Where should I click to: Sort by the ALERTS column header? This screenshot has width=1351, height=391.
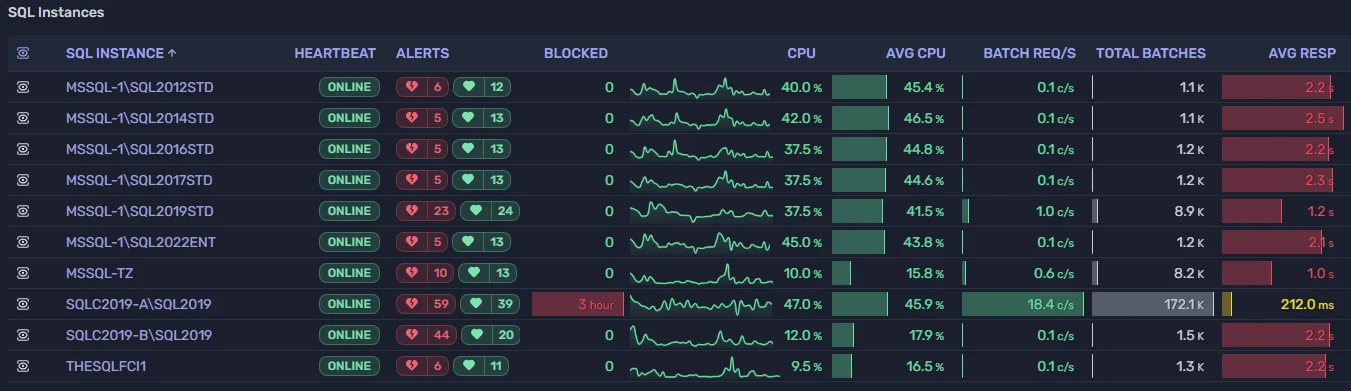click(422, 53)
